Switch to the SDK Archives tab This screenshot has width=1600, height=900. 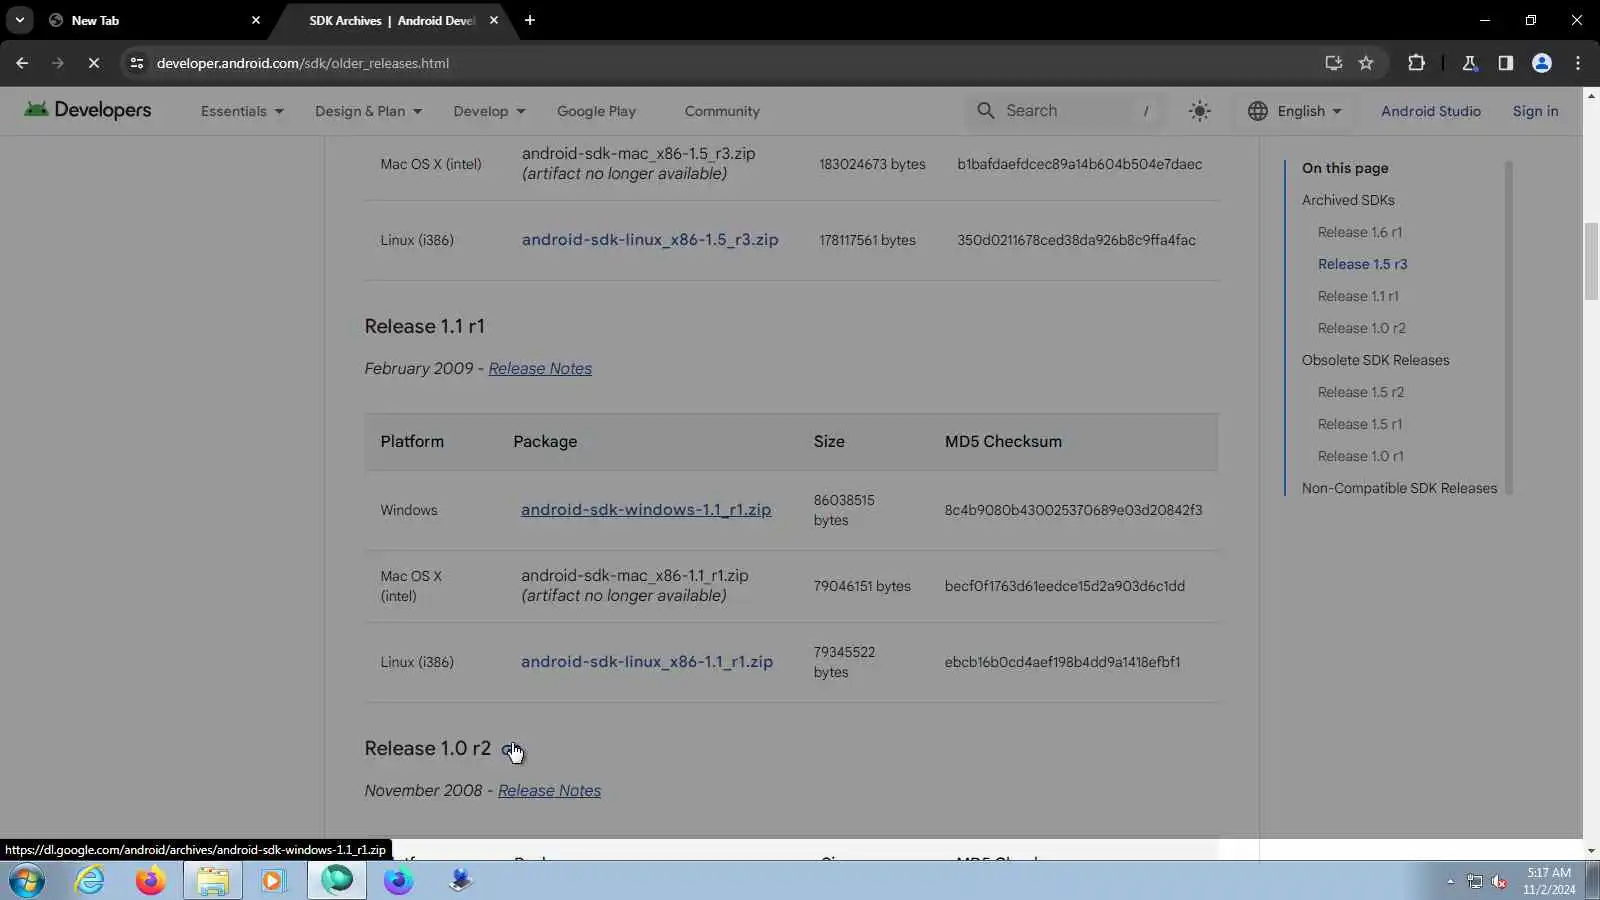392,20
